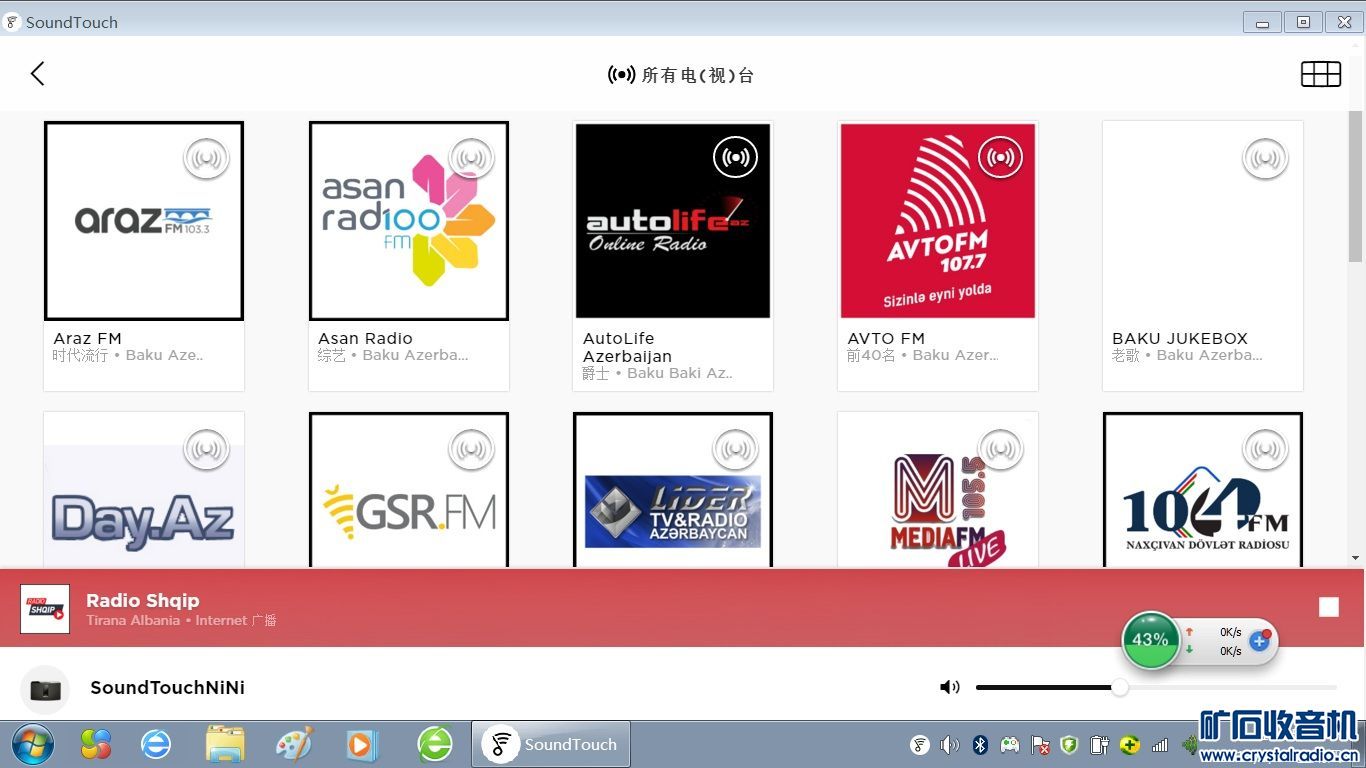The width and height of the screenshot is (1366, 768).
Task: Open the system volume tray icon
Action: (x=950, y=745)
